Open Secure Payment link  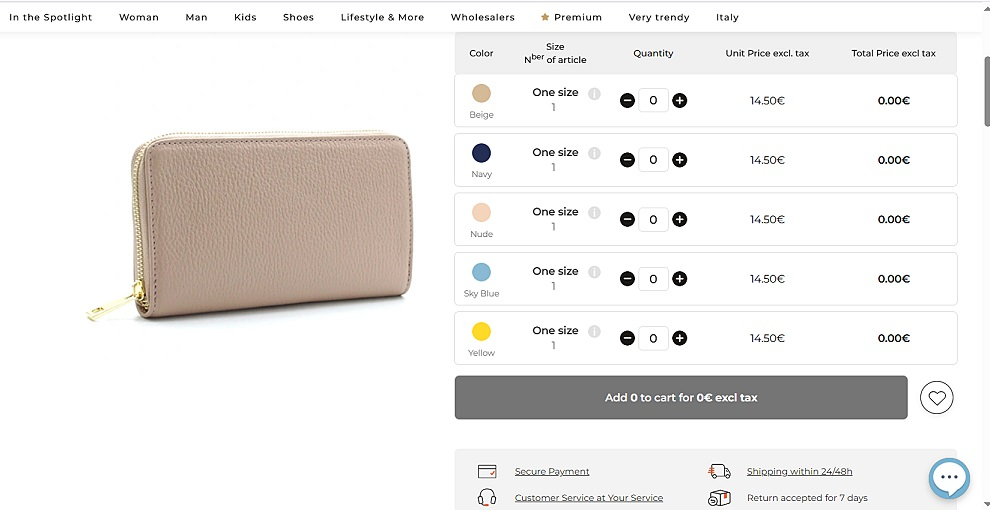[x=552, y=471]
